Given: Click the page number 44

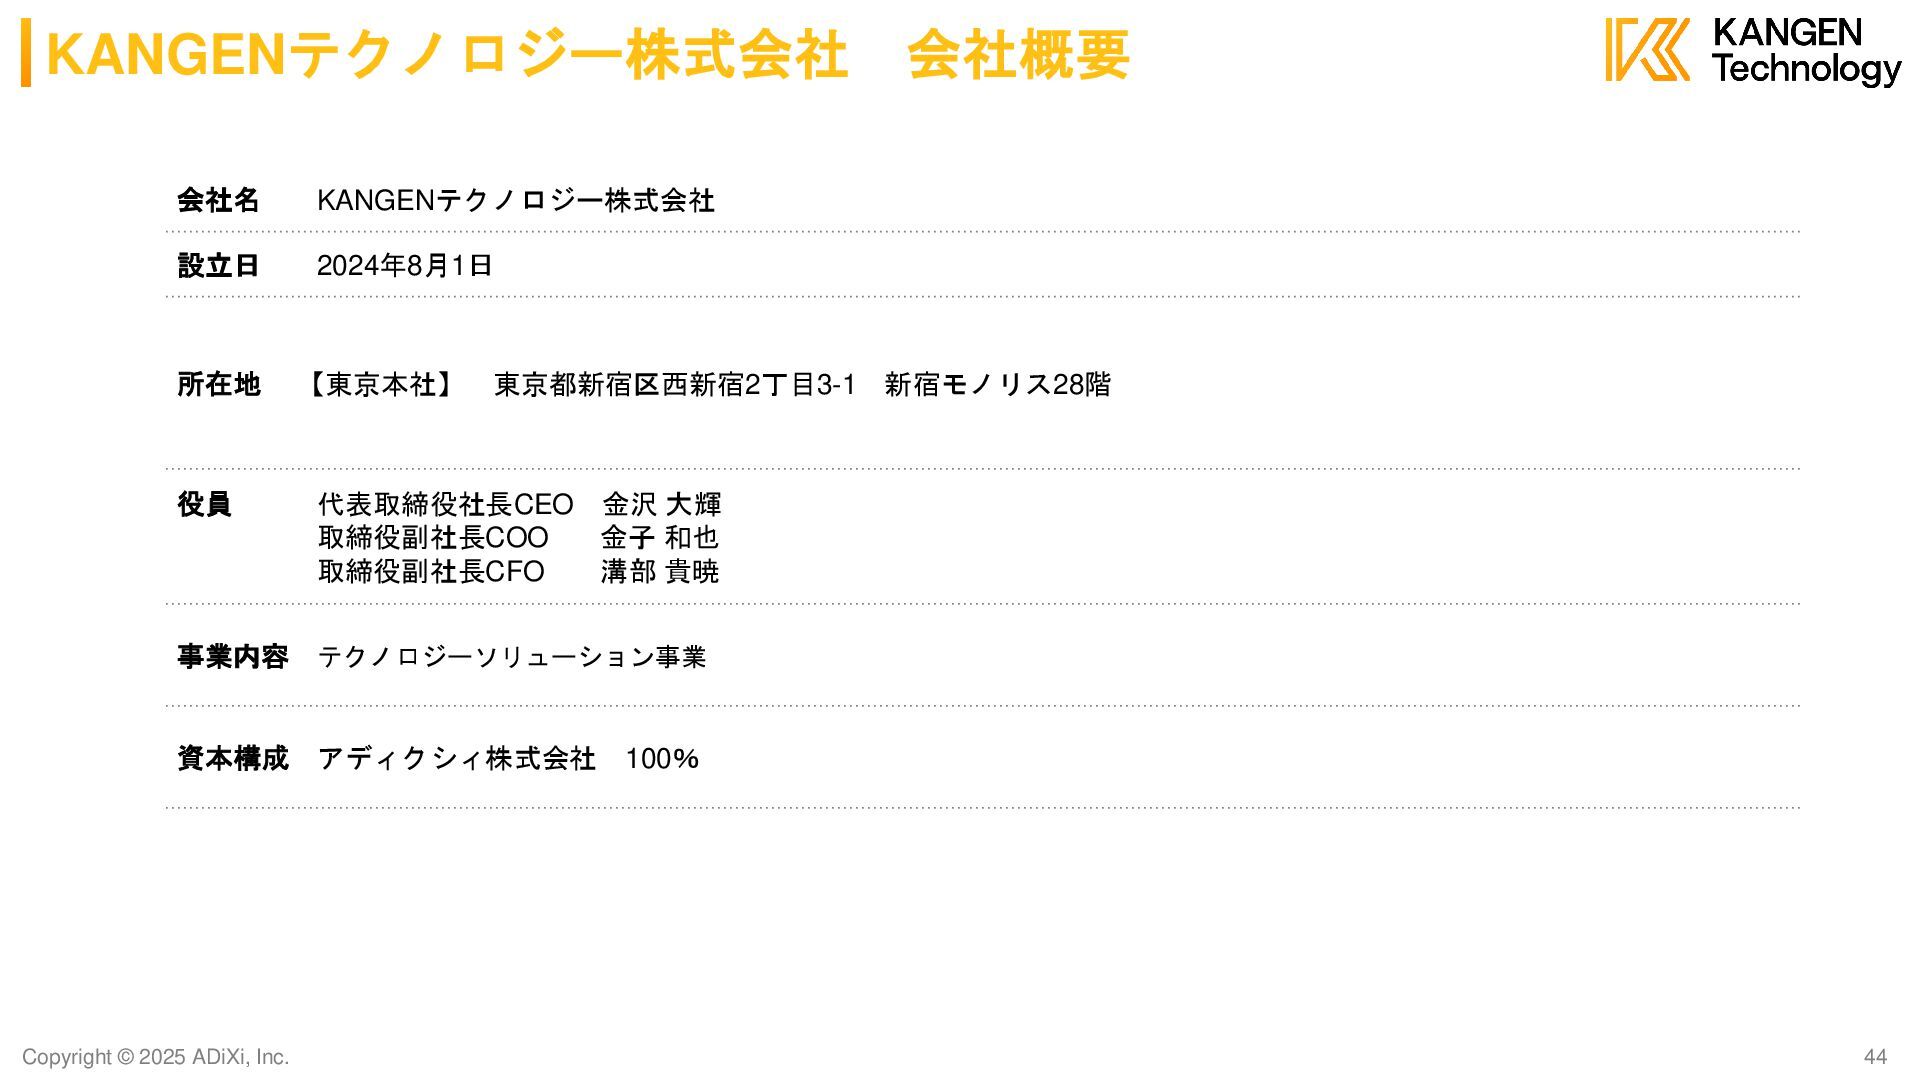Looking at the screenshot, I should [x=1875, y=1057].
